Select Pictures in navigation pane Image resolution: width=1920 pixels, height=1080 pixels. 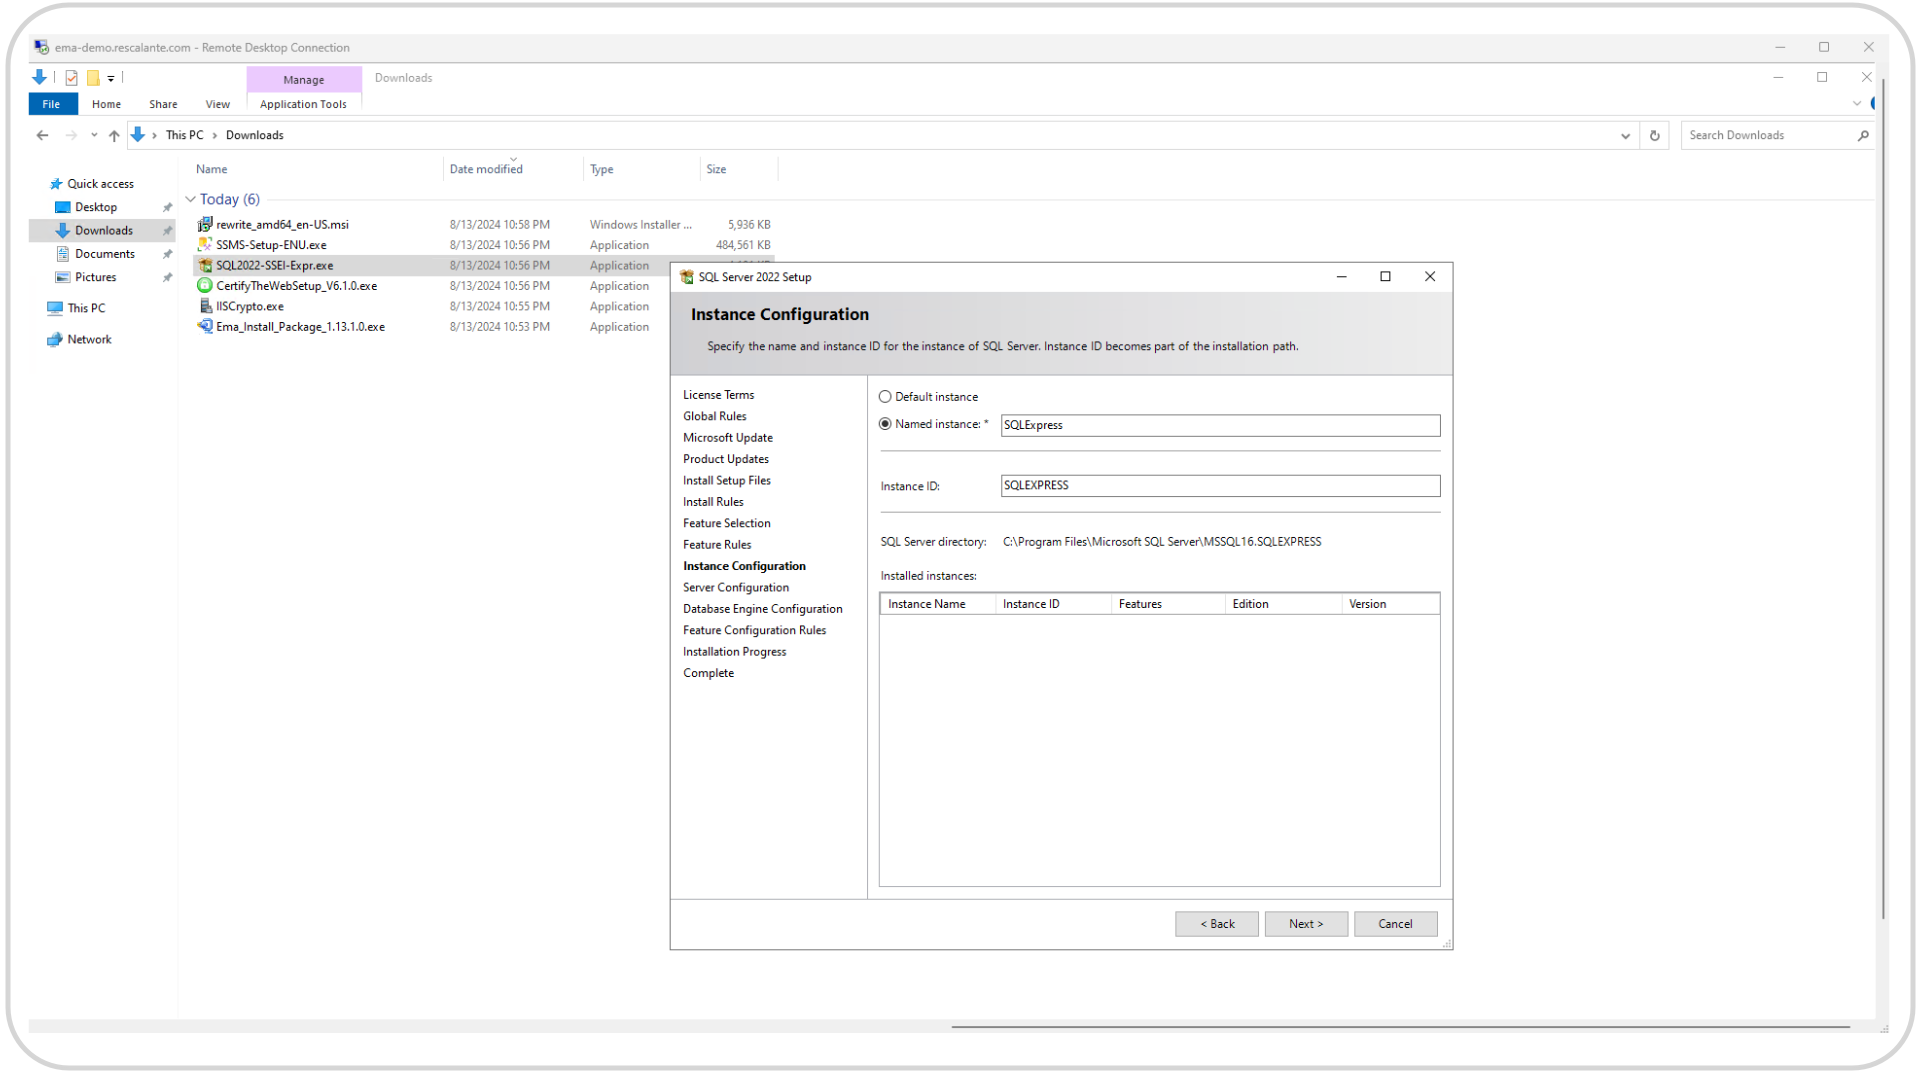(x=95, y=277)
